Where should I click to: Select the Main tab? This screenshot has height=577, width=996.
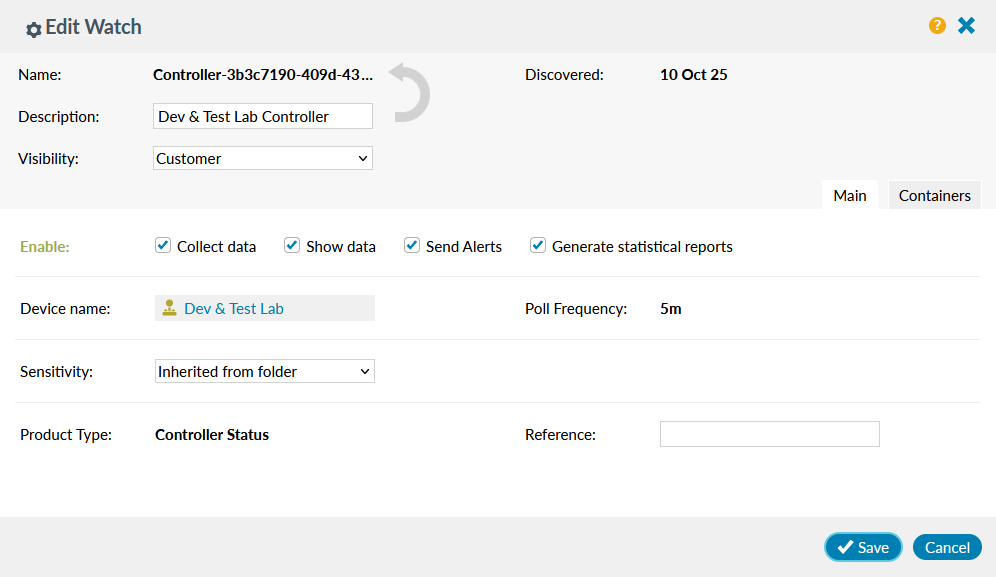(x=849, y=195)
